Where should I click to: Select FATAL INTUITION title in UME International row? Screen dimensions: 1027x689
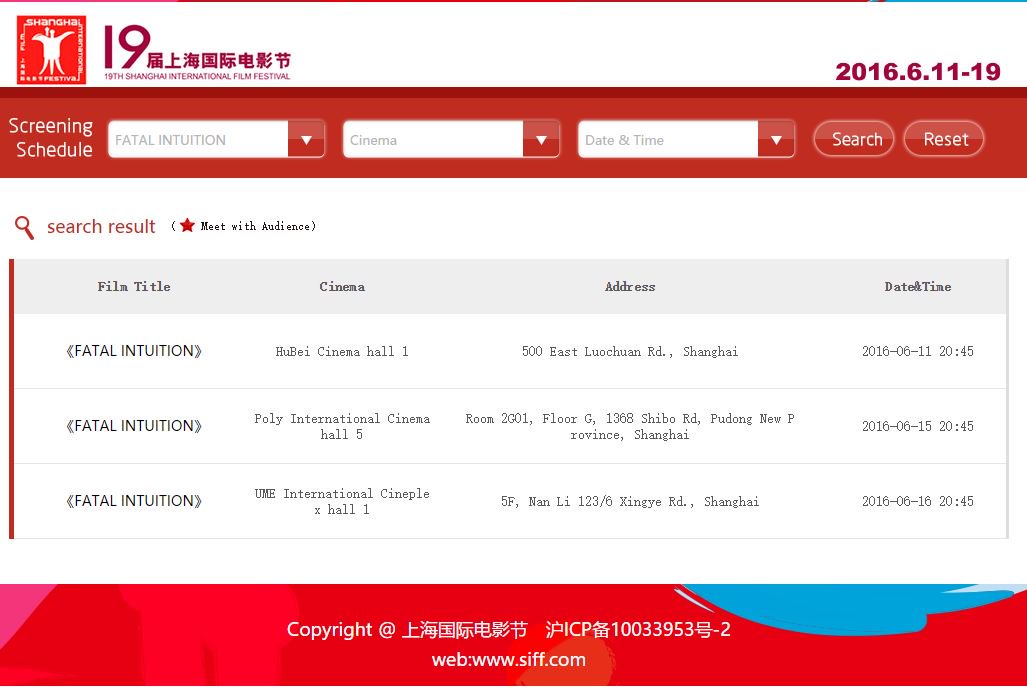(134, 501)
